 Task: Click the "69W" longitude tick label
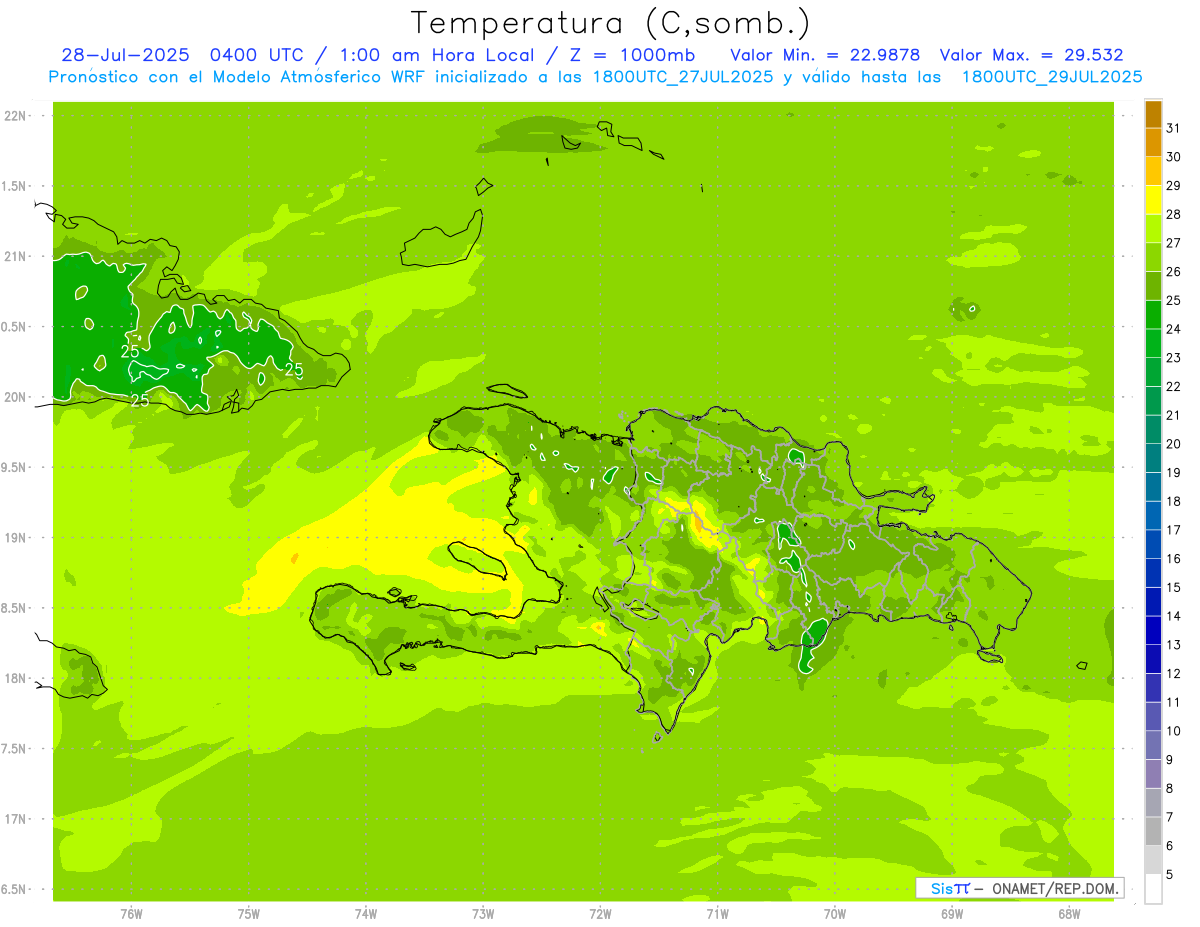952,914
